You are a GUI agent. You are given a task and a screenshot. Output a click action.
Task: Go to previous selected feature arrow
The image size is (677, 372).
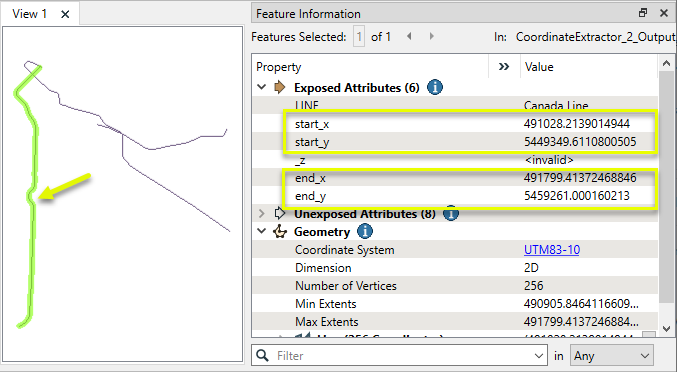409,37
